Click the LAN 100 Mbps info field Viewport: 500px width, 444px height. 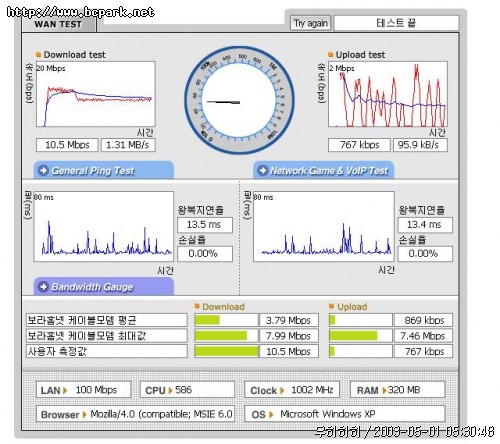coord(83,390)
